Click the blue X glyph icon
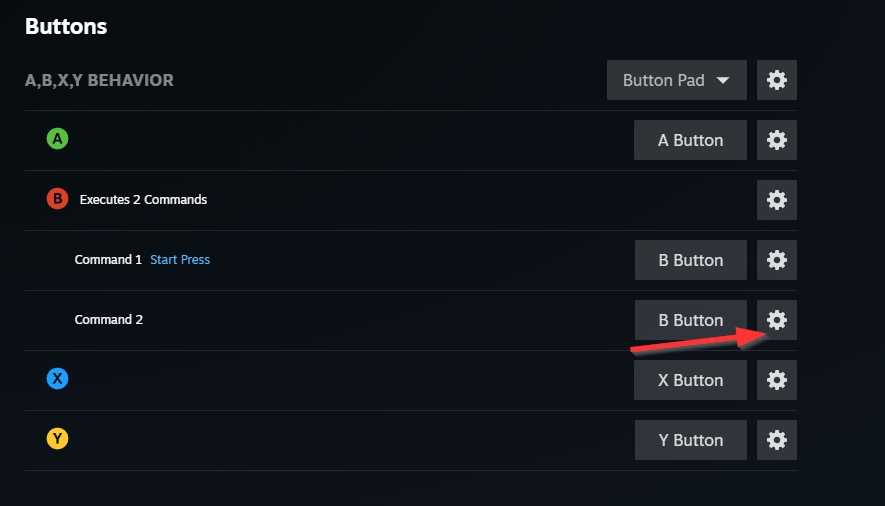 pyautogui.click(x=57, y=379)
